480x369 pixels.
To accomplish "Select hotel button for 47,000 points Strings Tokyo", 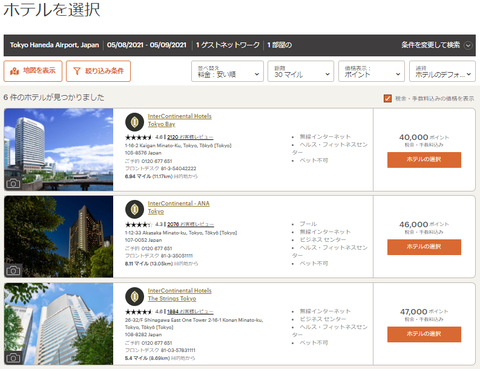I will (424, 334).
